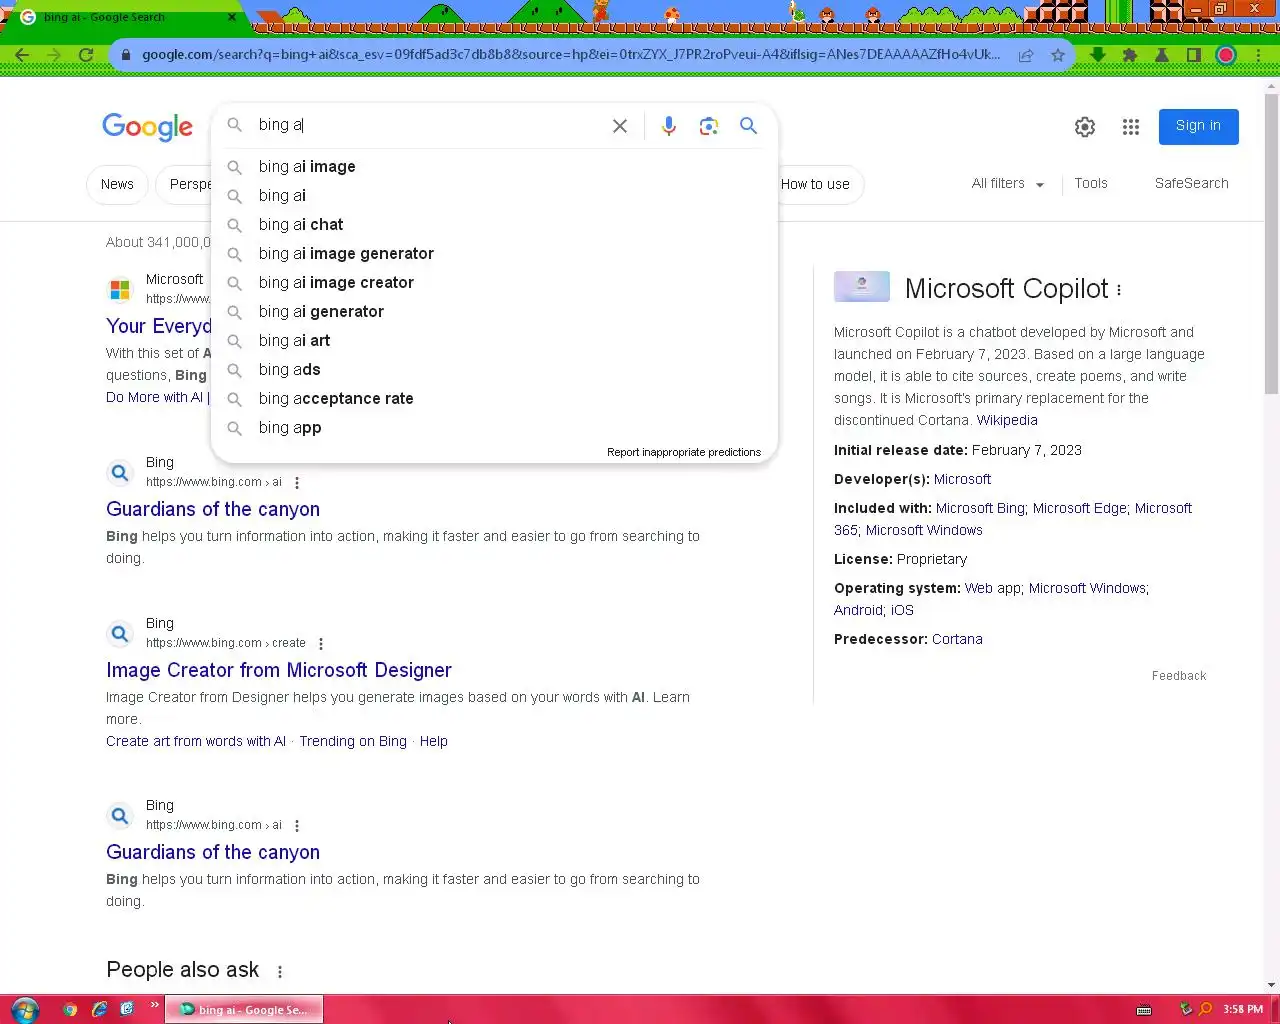Open the red profile avatar icon
Viewport: 1280px width, 1024px height.
coord(1226,55)
